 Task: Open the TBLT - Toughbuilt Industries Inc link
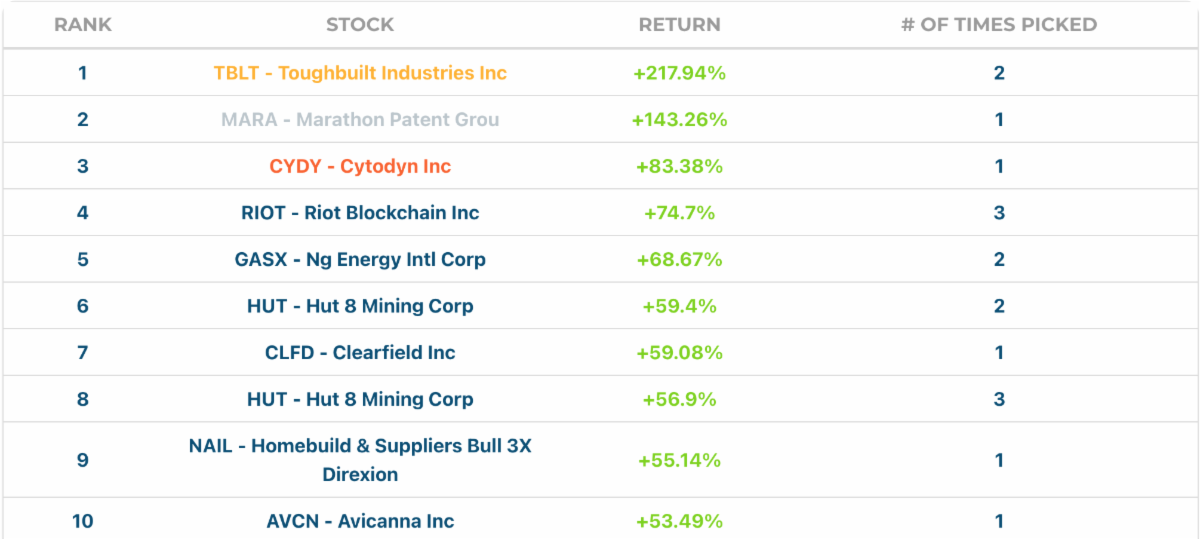(x=360, y=73)
